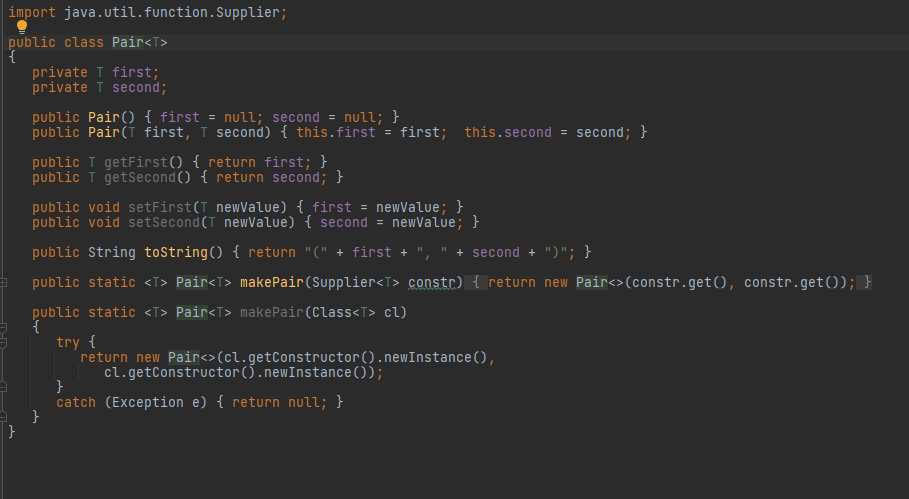Screen dimensions: 909x499
Task: Click static keyword on the Supplier makePair line
Action: pyautogui.click(x=112, y=282)
